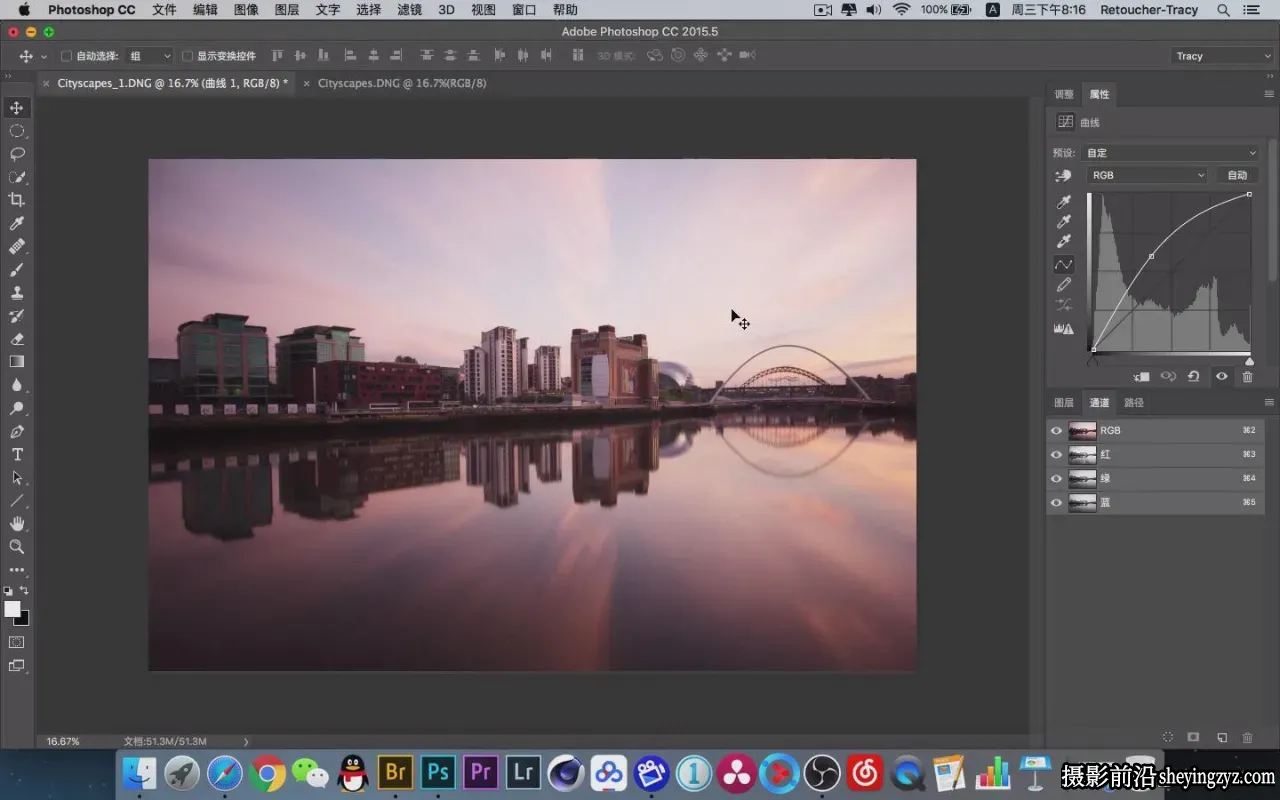
Task: Select the Lasso tool
Action: pyautogui.click(x=17, y=154)
